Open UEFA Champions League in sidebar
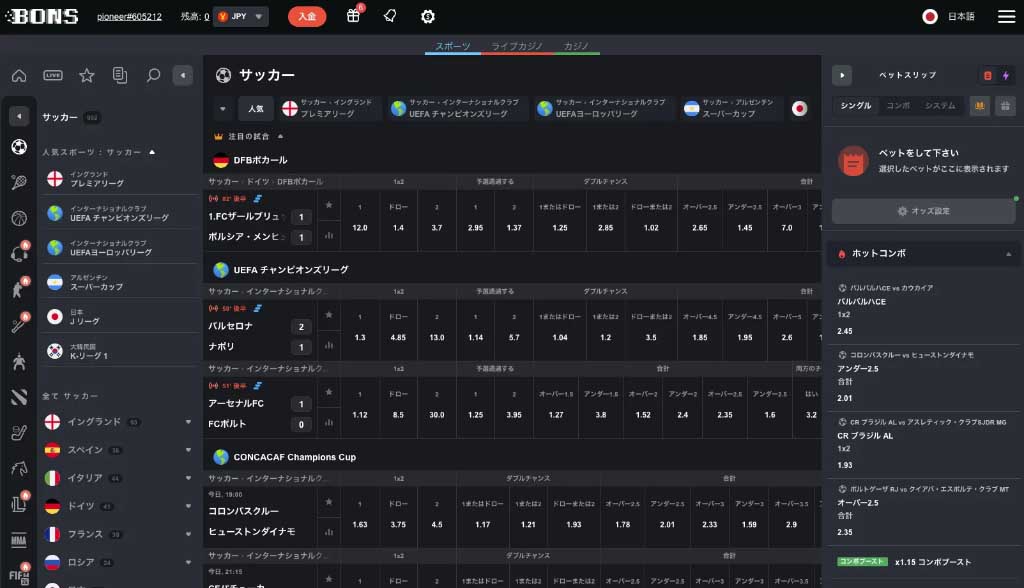 coord(120,213)
